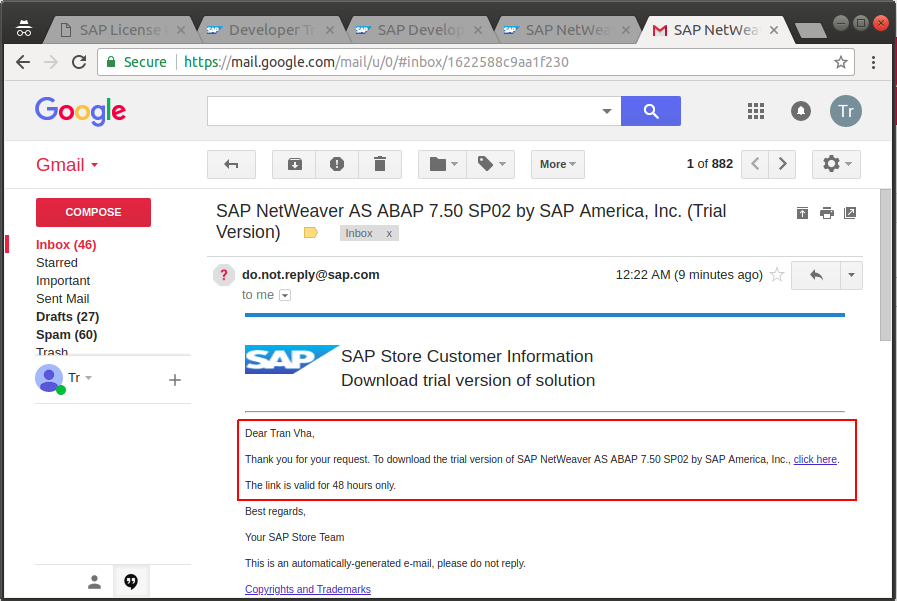Image resolution: width=897 pixels, height=601 pixels.
Task: Click the blue search button
Action: (x=651, y=111)
